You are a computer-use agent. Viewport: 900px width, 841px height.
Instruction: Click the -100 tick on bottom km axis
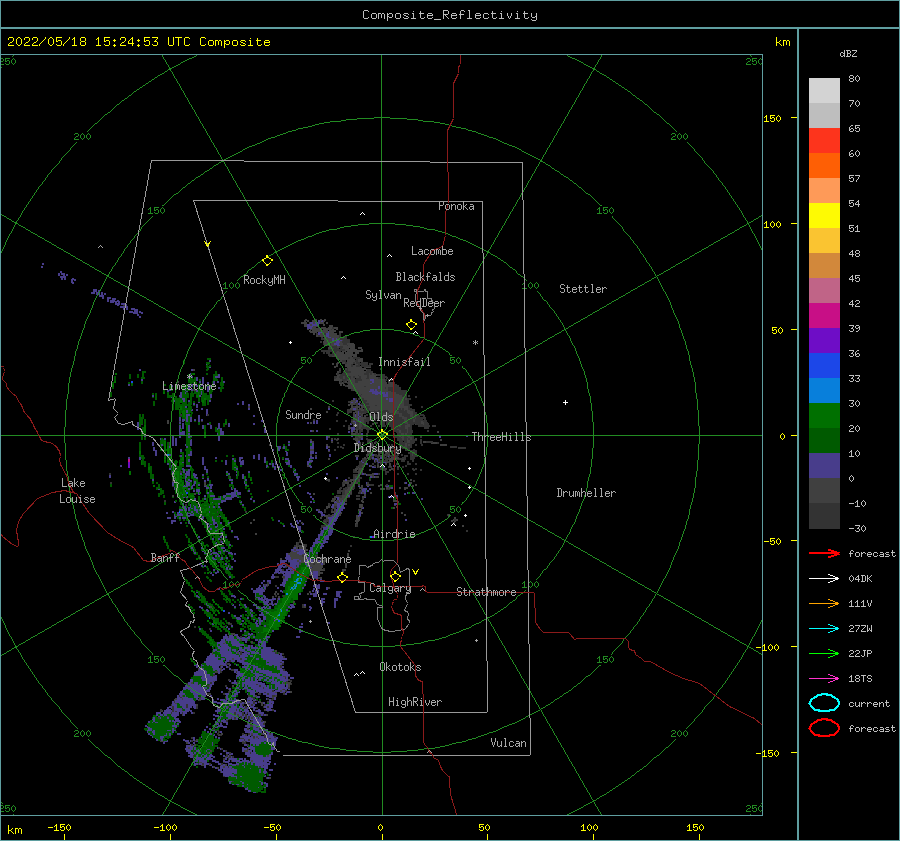(x=165, y=828)
